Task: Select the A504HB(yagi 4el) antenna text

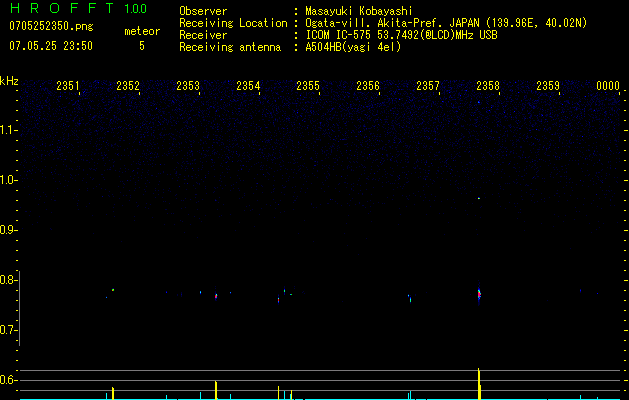Action: click(x=353, y=47)
